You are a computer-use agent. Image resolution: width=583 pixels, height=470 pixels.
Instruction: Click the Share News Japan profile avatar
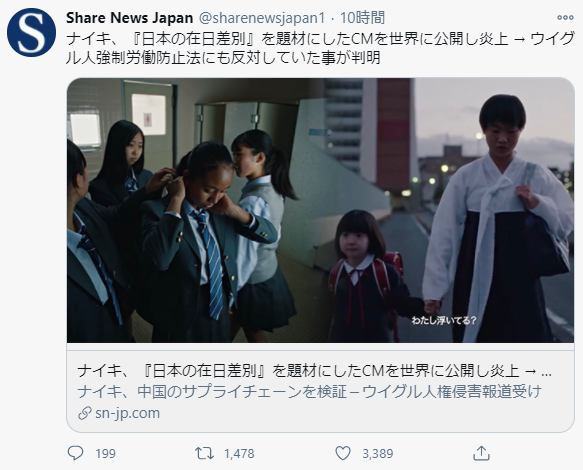click(31, 32)
